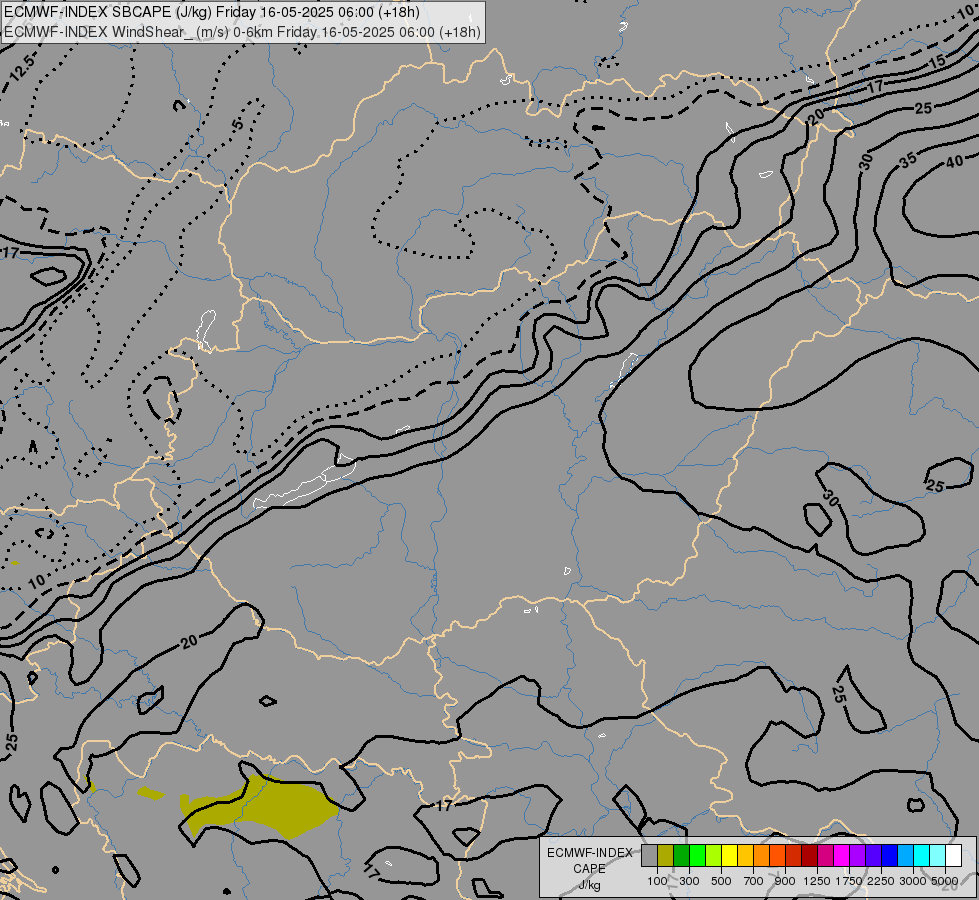Click the '1250' value in the legend
This screenshot has height=900, width=979.
817,881
